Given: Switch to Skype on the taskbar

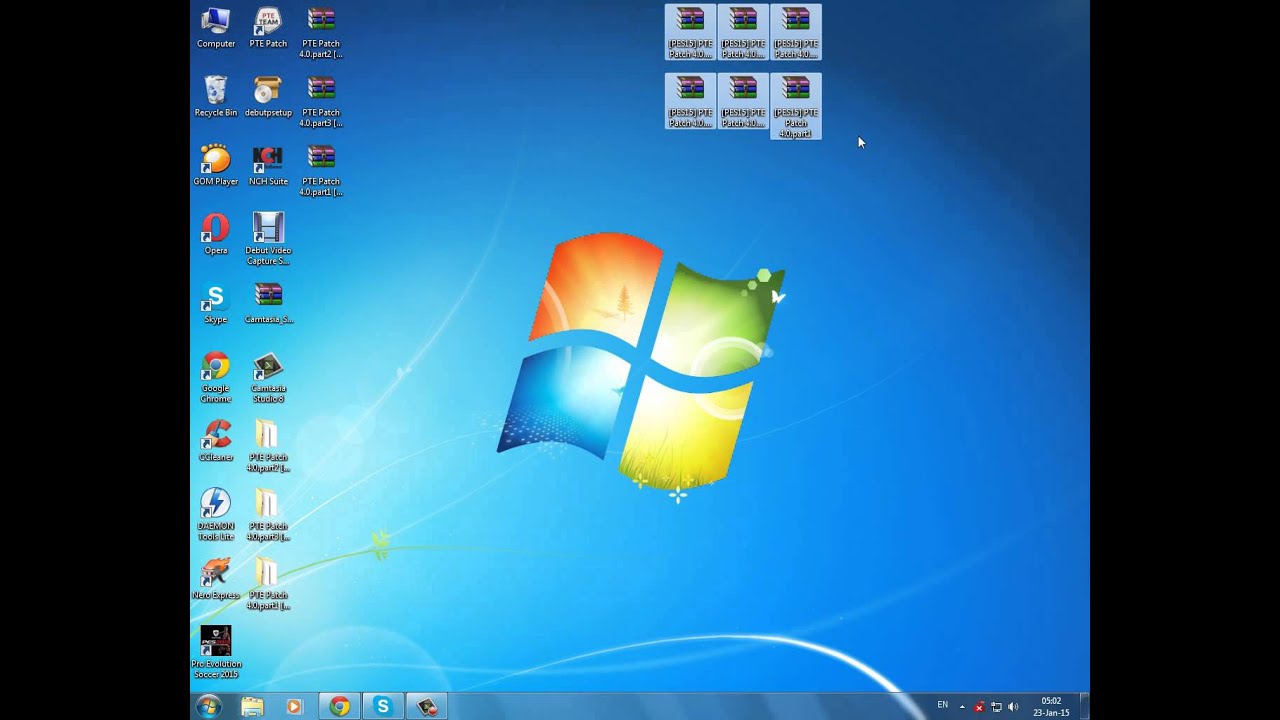Looking at the screenshot, I should 383,706.
